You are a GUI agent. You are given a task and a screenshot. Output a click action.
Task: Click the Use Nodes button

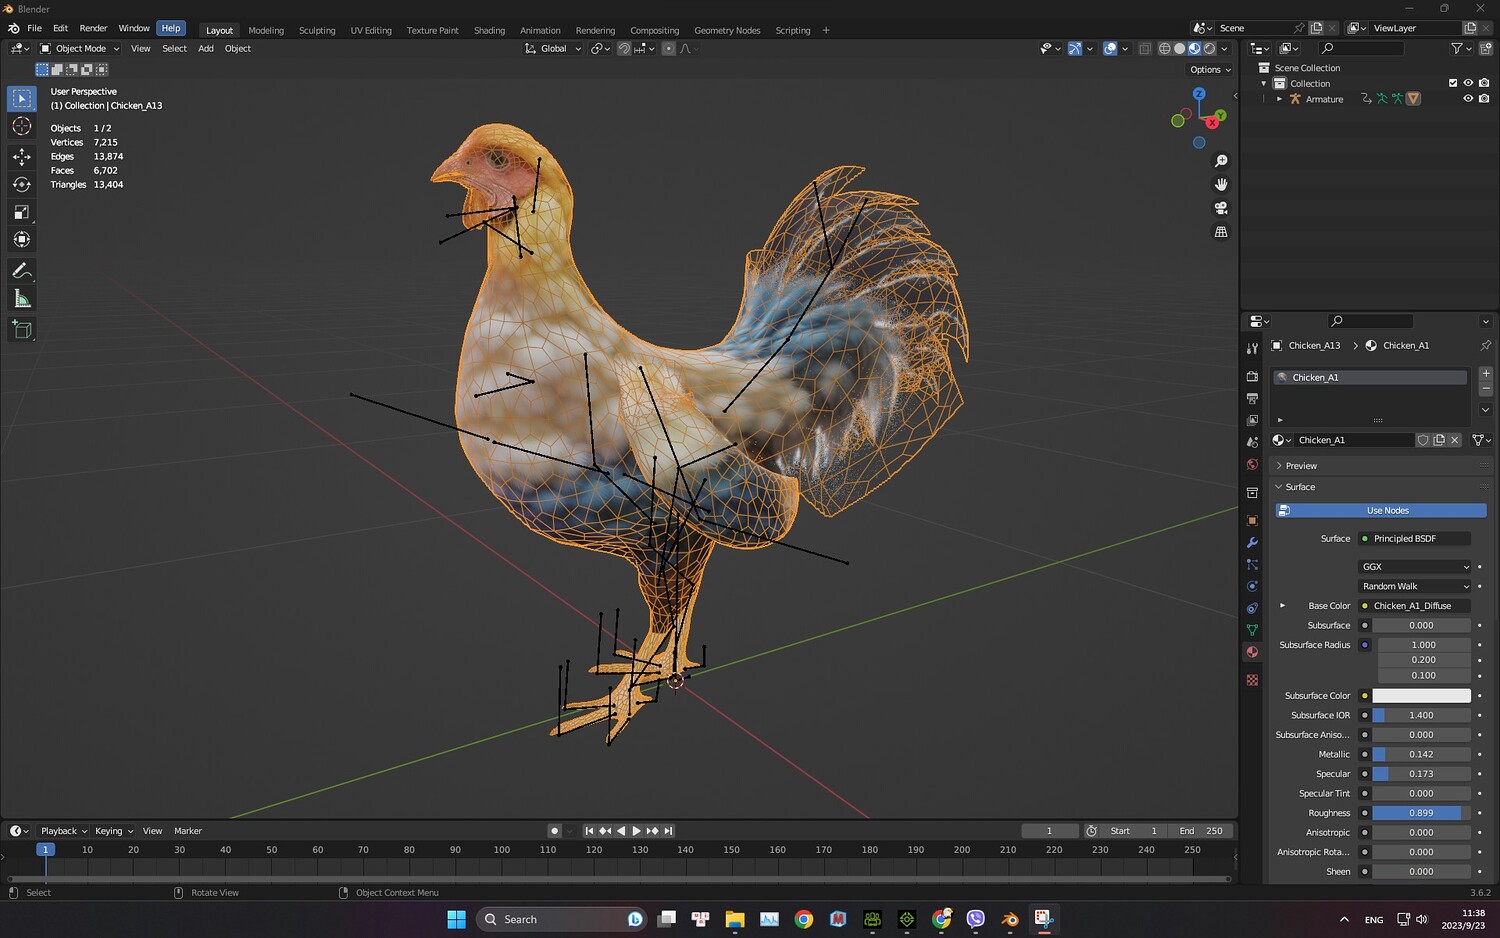click(1381, 510)
